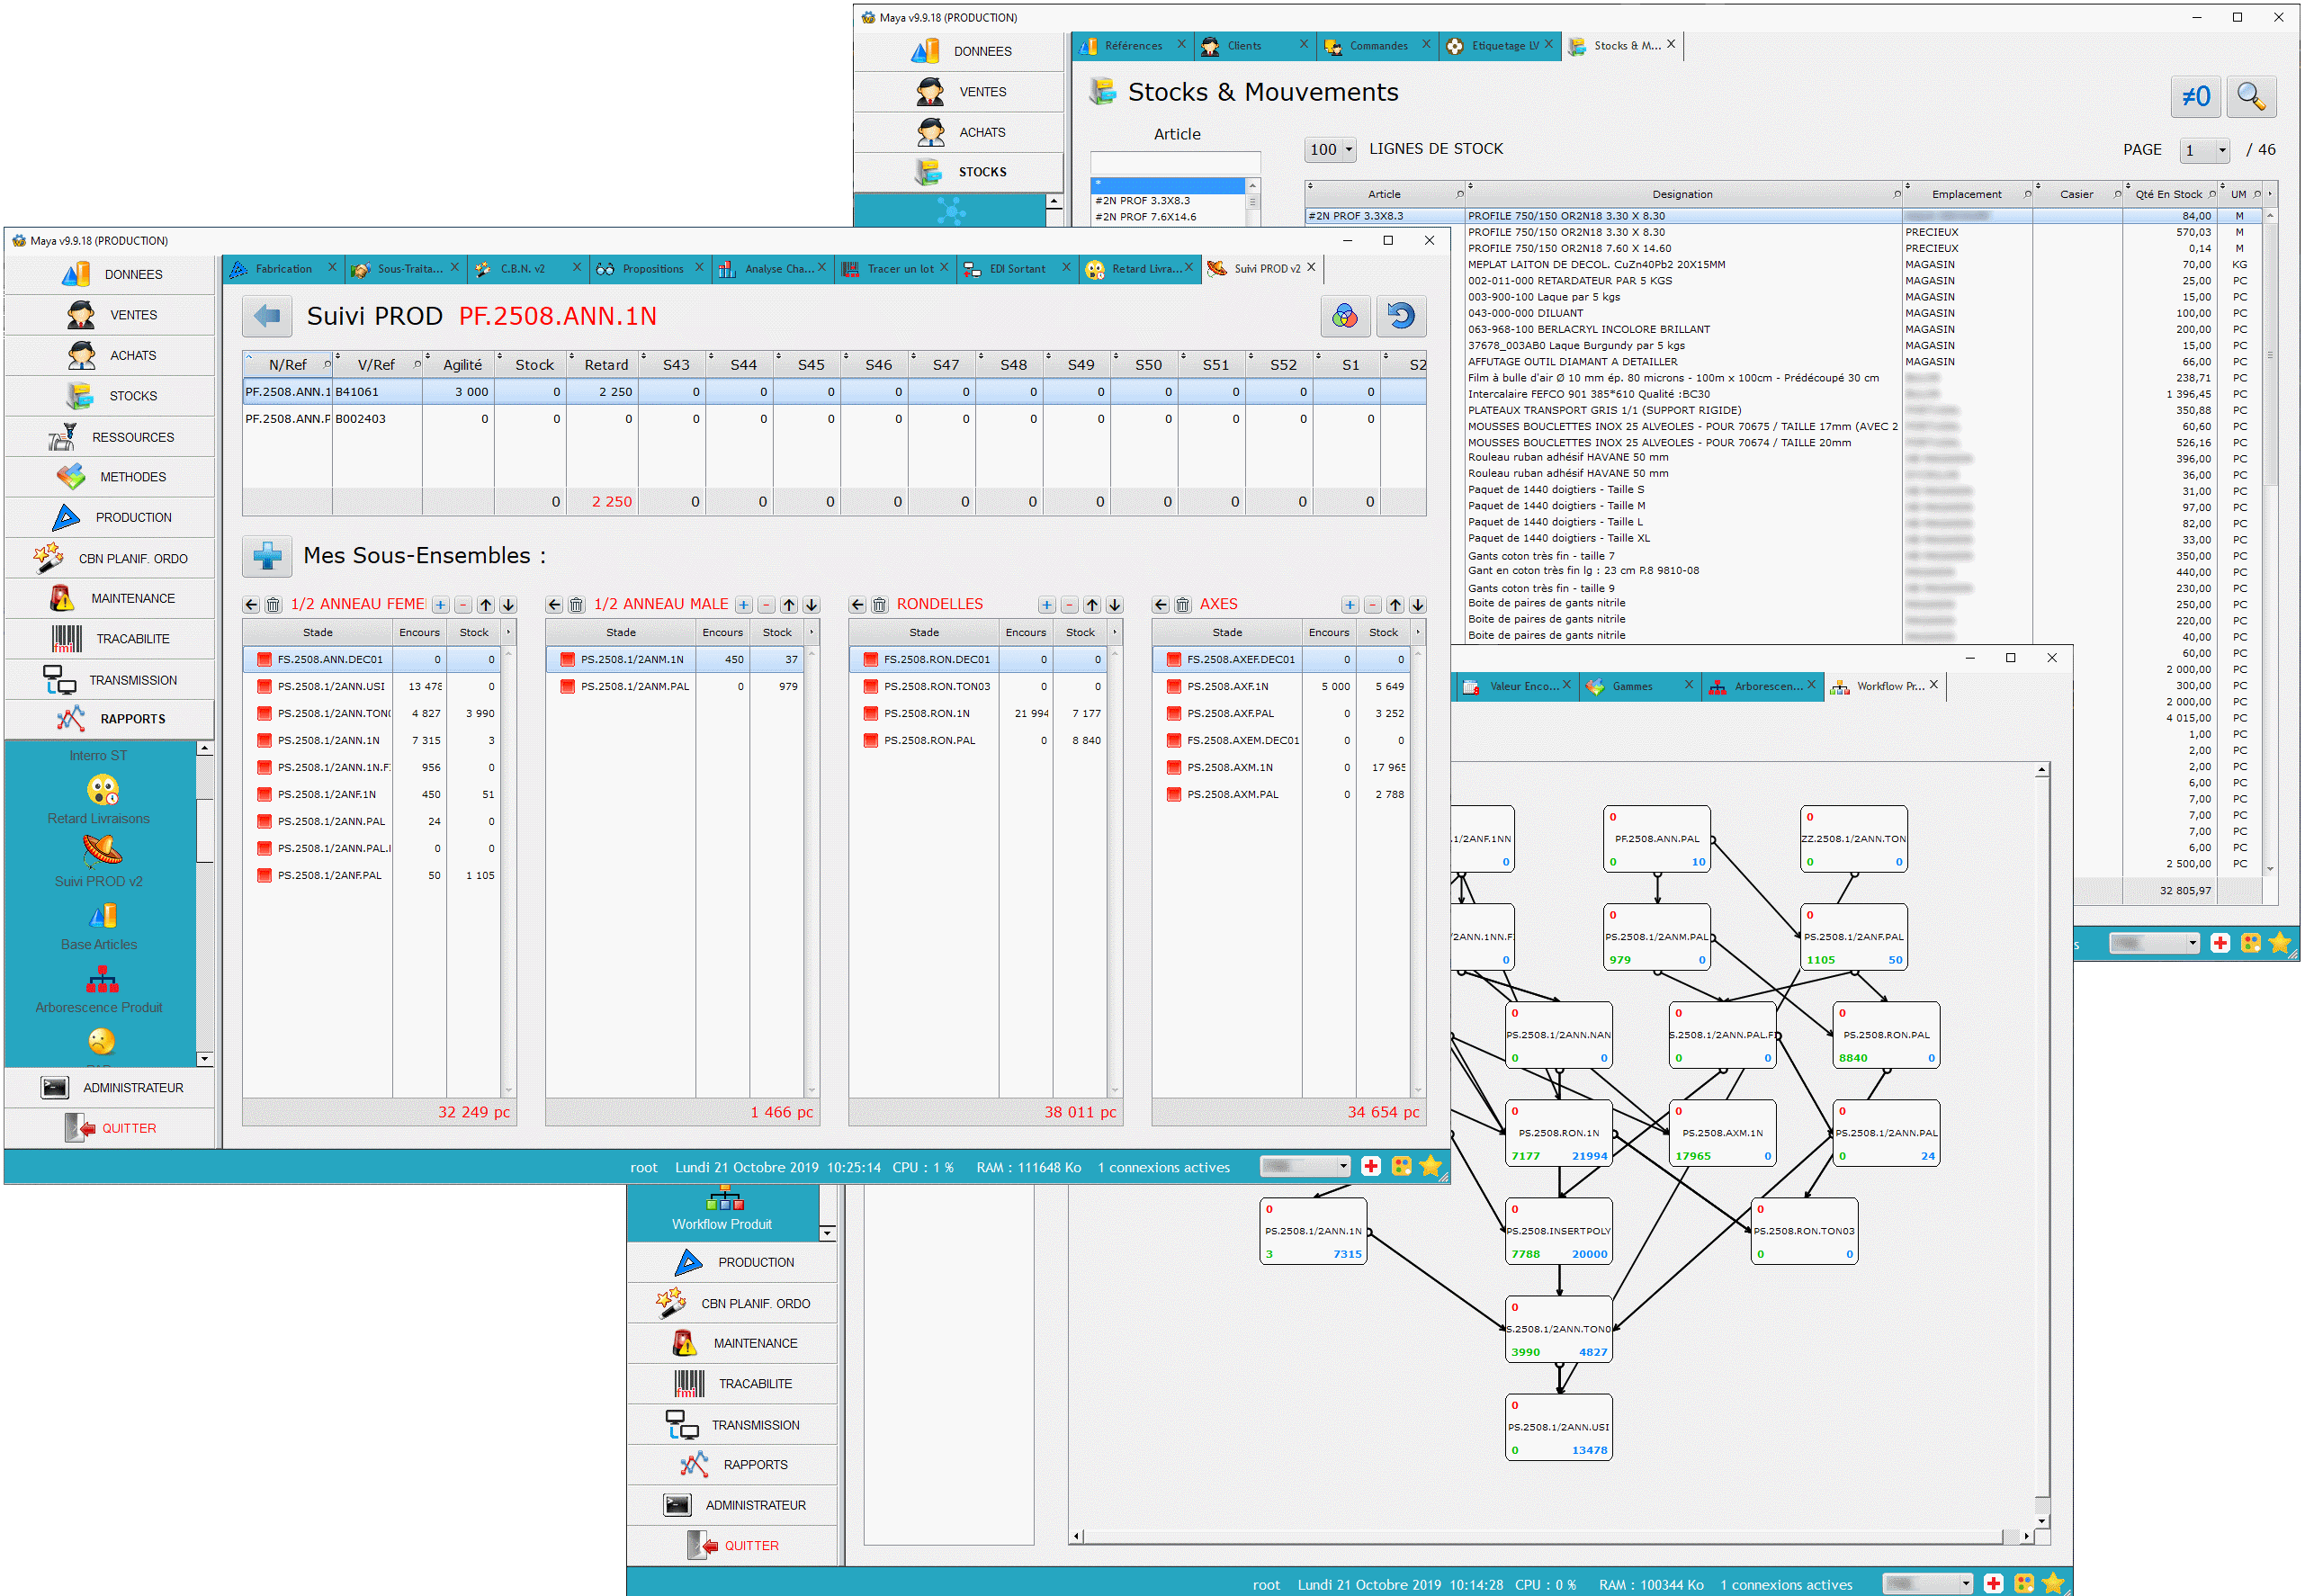Click the Article search input field
Screen dimensions: 2305x1596
point(1174,163)
